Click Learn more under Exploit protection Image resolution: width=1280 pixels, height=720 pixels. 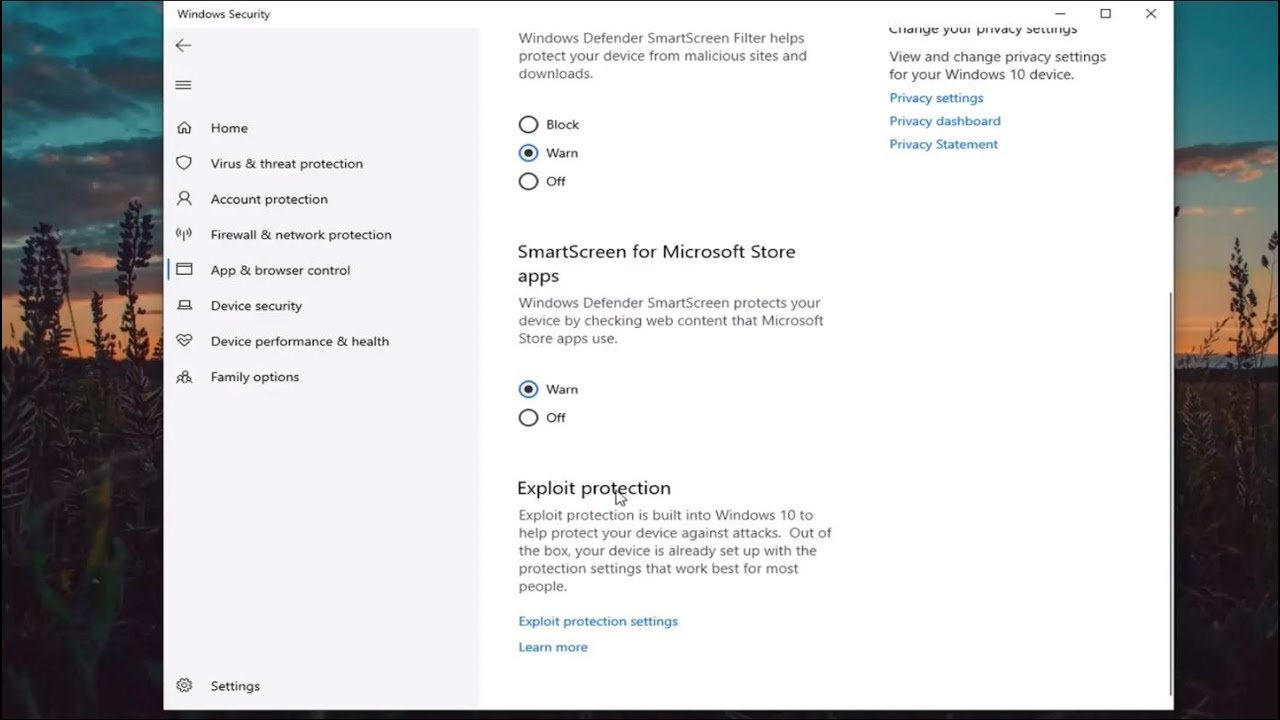[553, 647]
